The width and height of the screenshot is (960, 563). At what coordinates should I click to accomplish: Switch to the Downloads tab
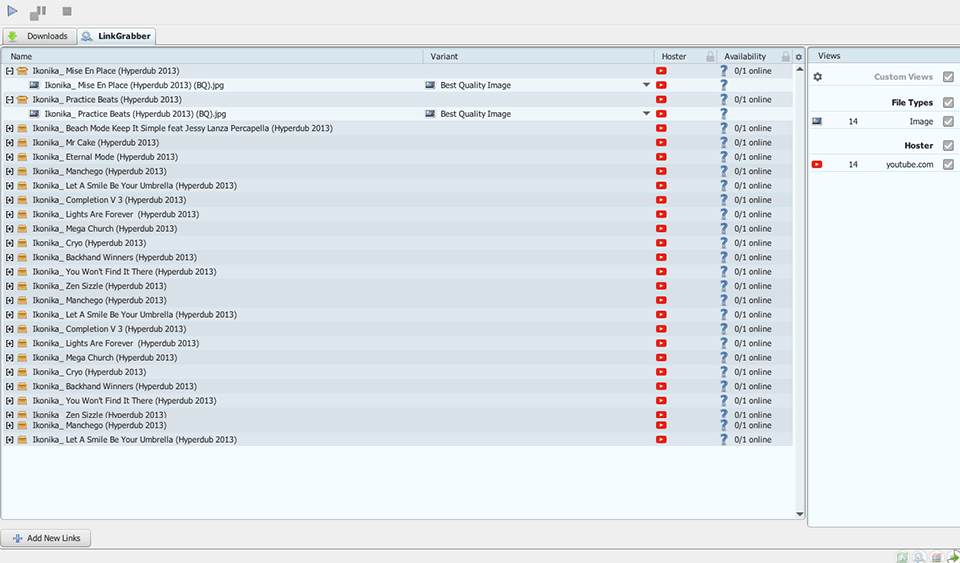39,36
